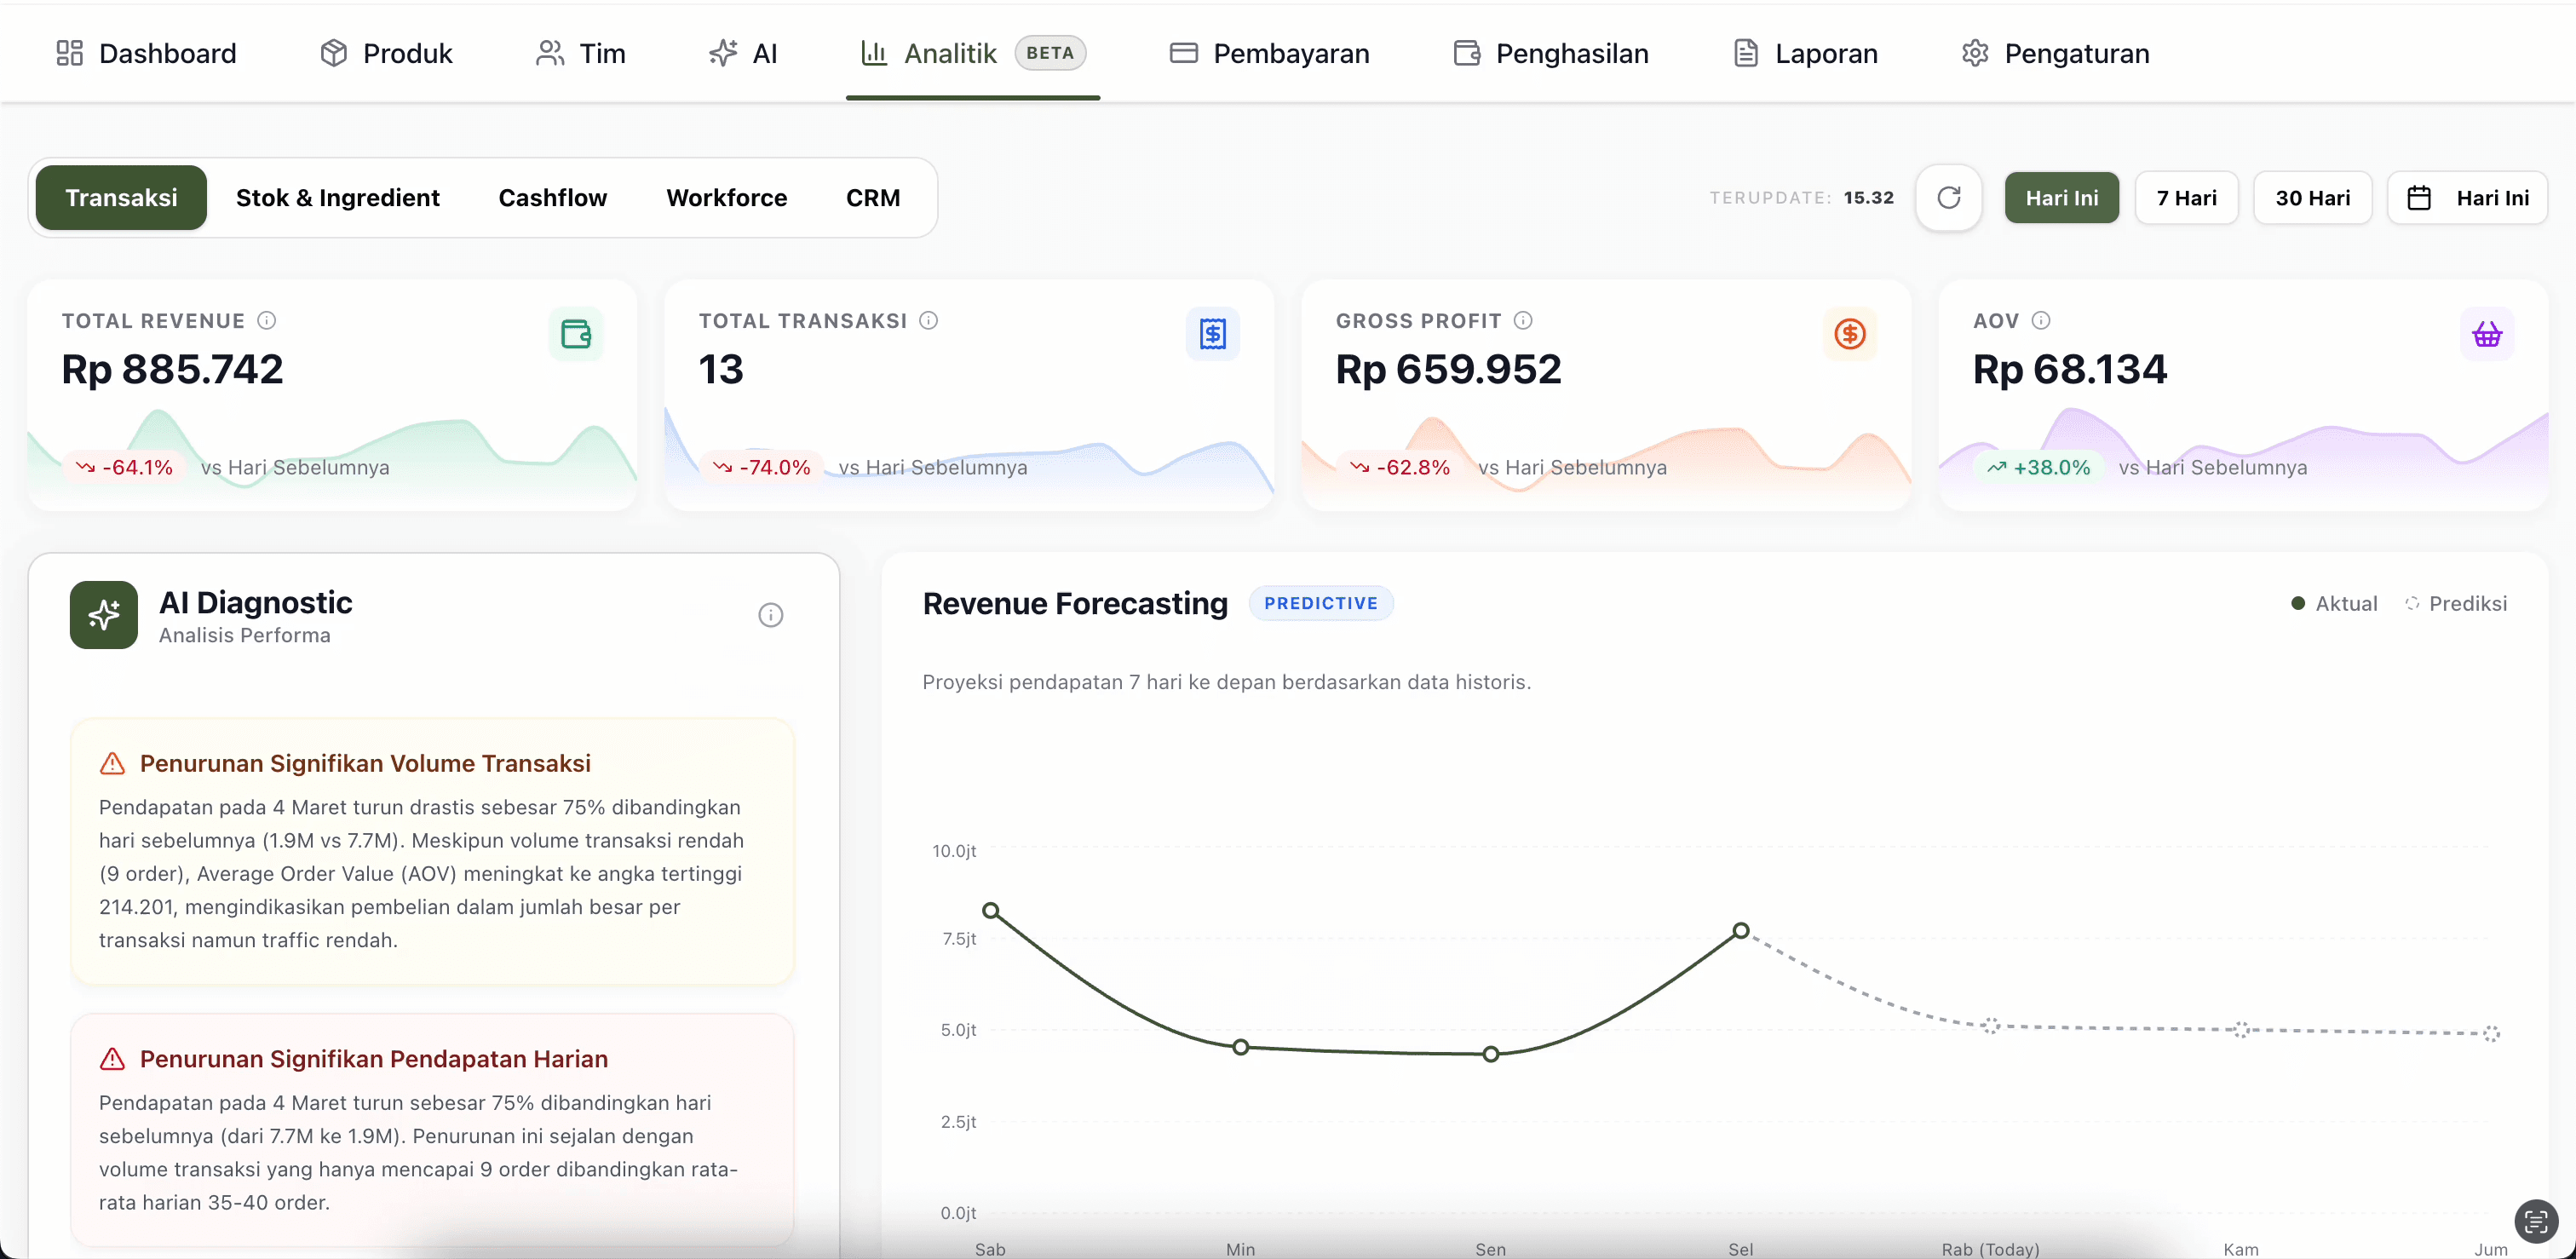This screenshot has width=2576, height=1259.
Task: Click the refresh data icon button
Action: tap(1948, 197)
